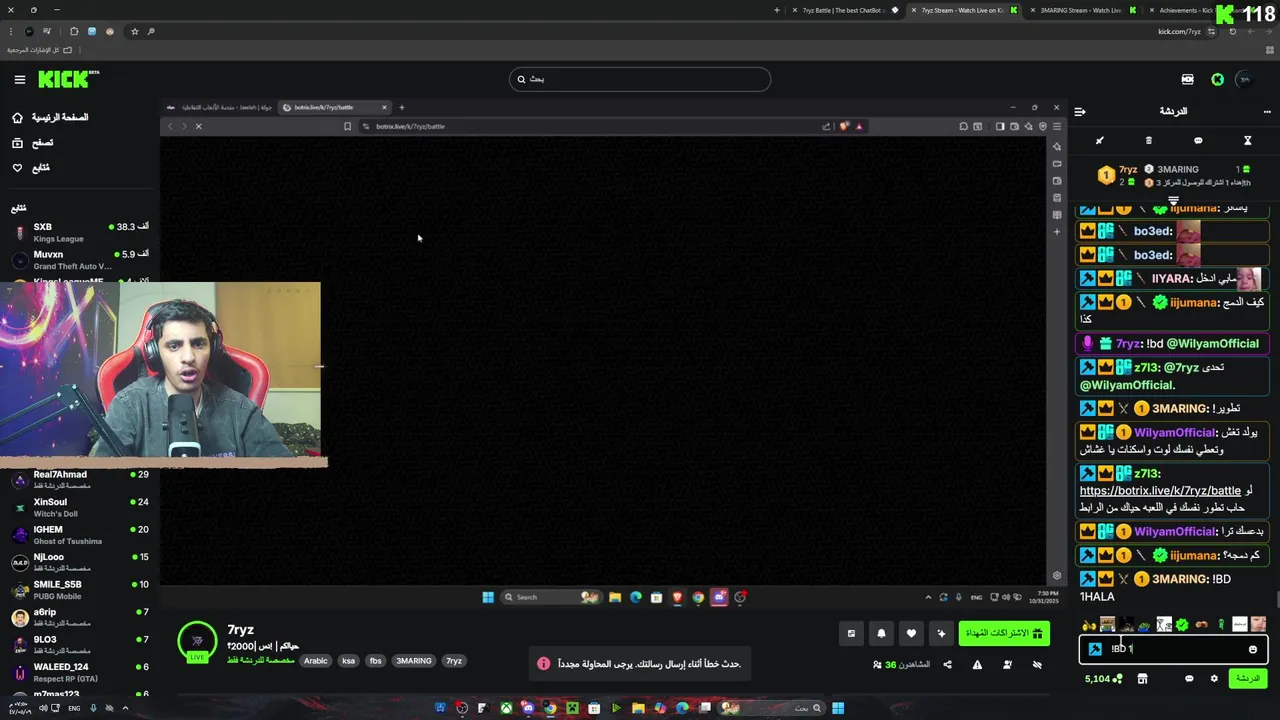This screenshot has width=1280, height=720.
Task: Click the chat message input box
Action: coord(1173,649)
